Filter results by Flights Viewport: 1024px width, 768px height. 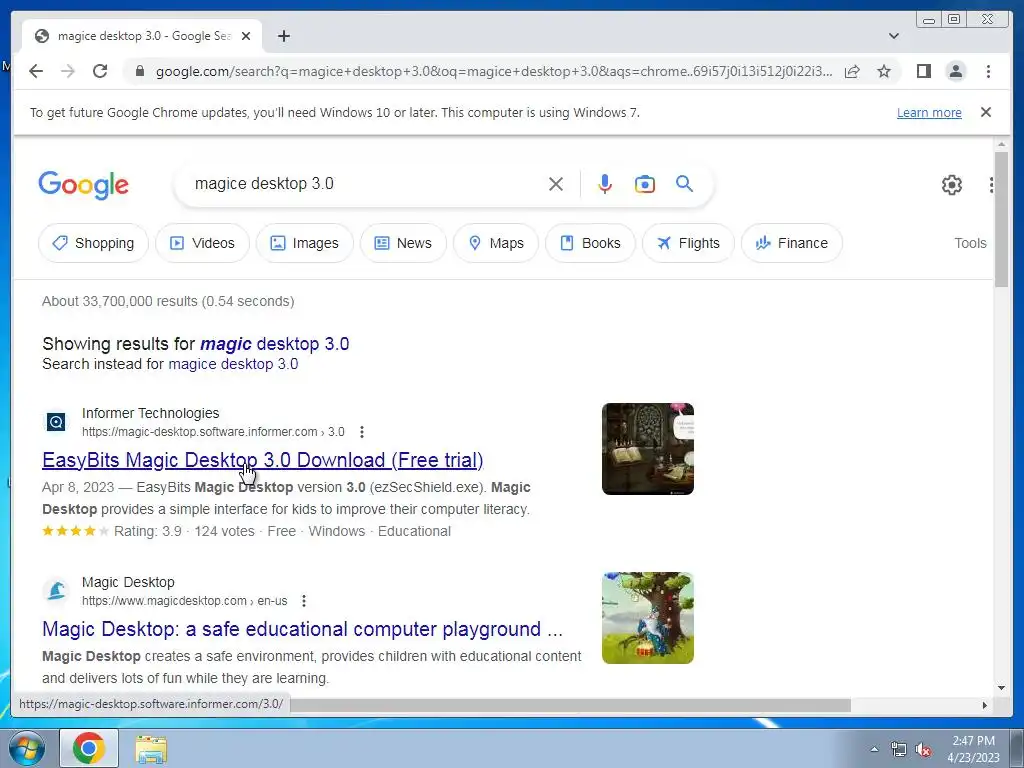coord(688,243)
